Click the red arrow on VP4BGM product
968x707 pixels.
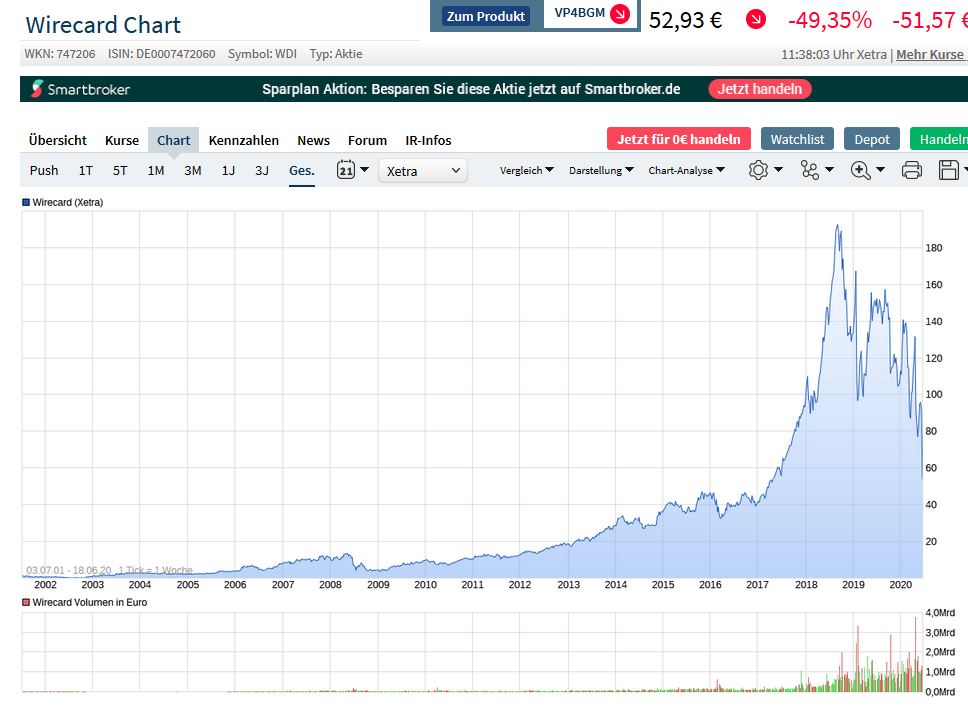(x=620, y=14)
